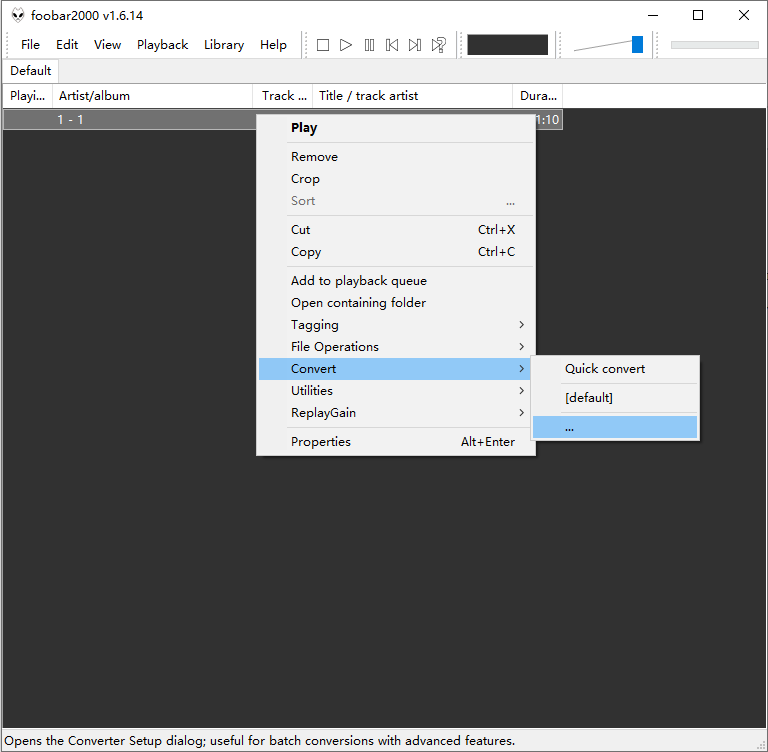
Task: Expand the ReplayGain submenu
Action: click(396, 413)
